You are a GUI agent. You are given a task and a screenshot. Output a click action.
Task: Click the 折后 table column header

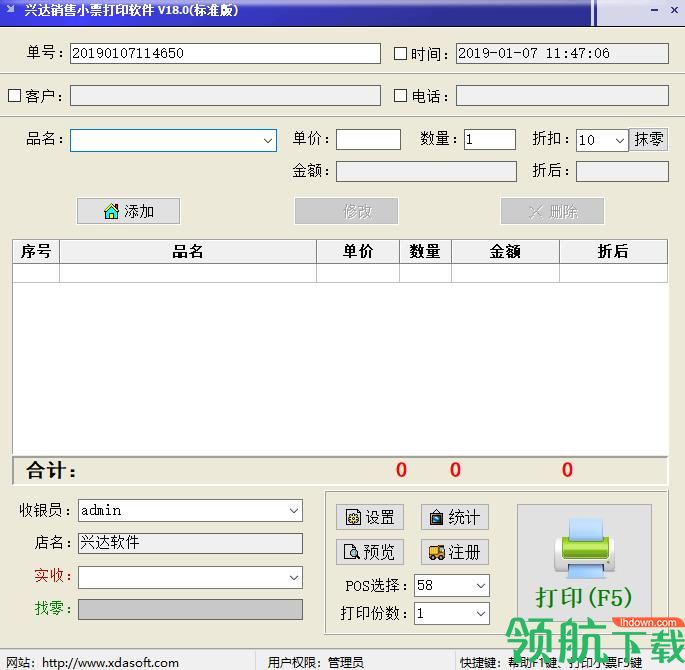coord(613,252)
